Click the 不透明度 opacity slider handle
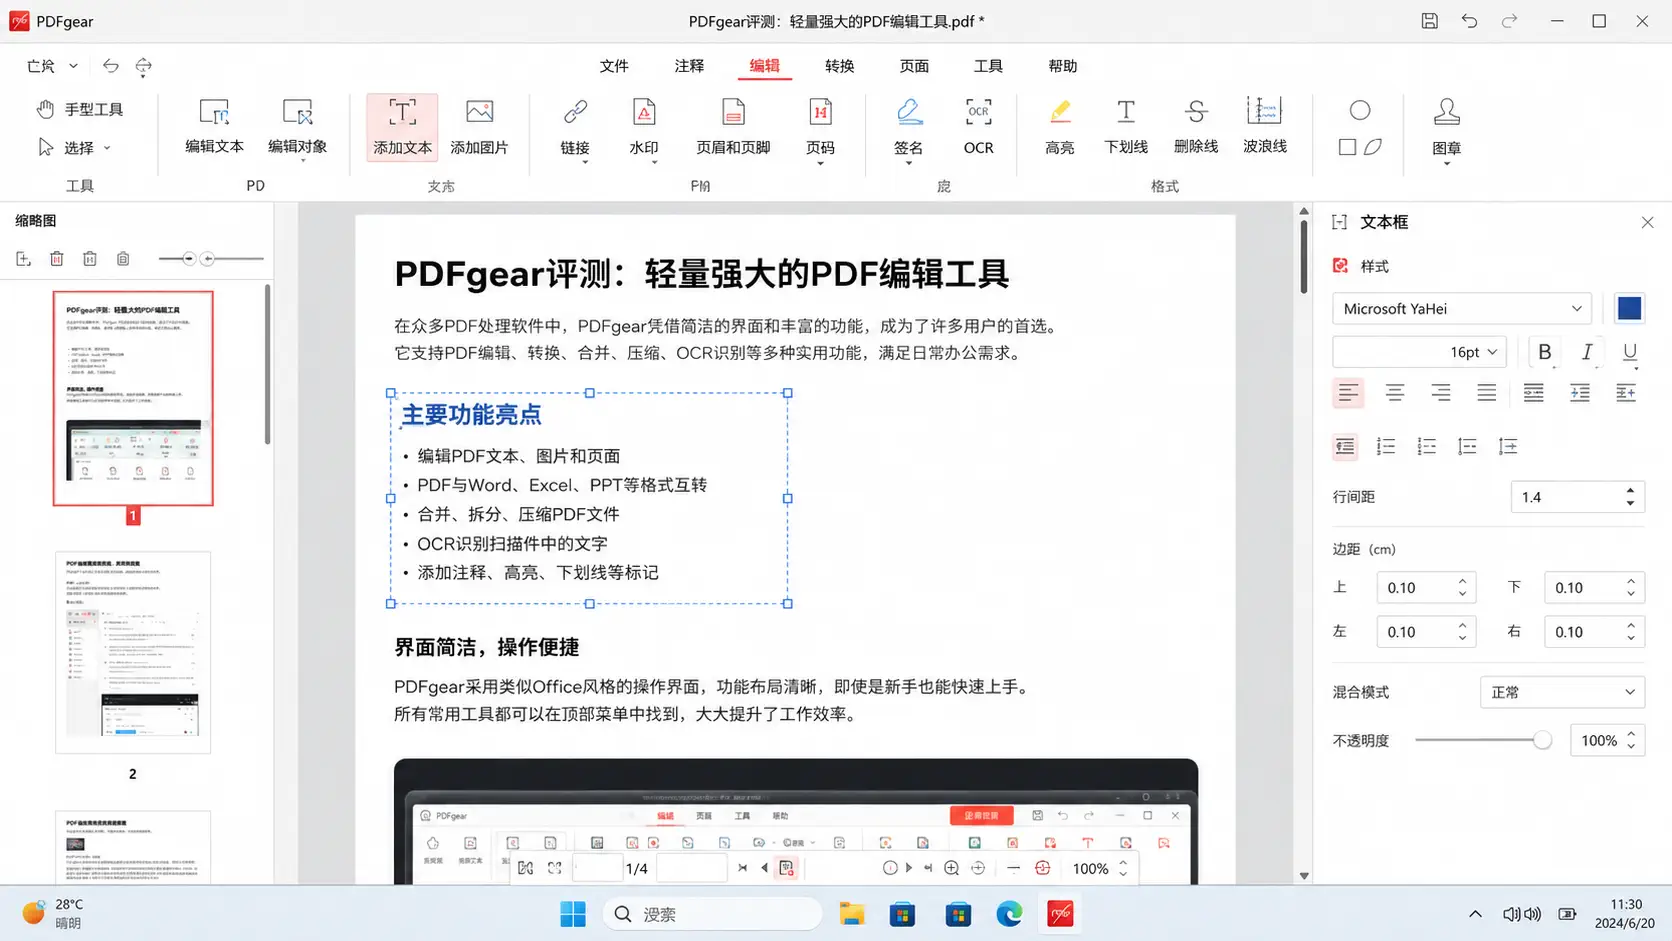This screenshot has height=941, width=1672. [x=1542, y=740]
